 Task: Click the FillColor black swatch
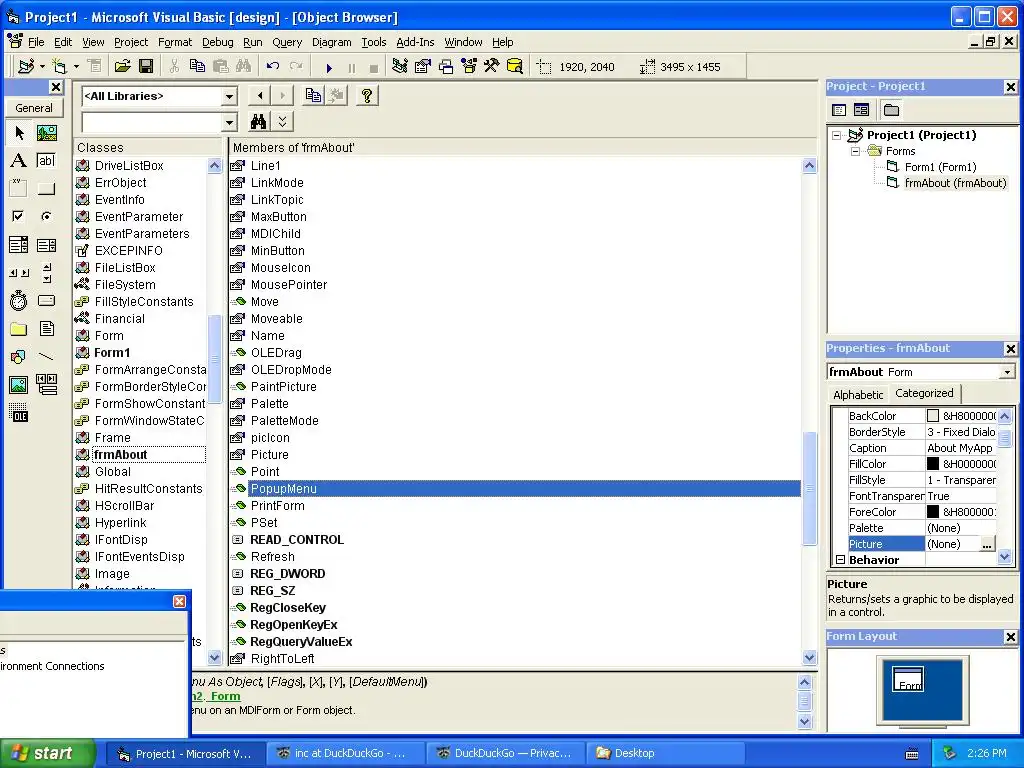(933, 464)
